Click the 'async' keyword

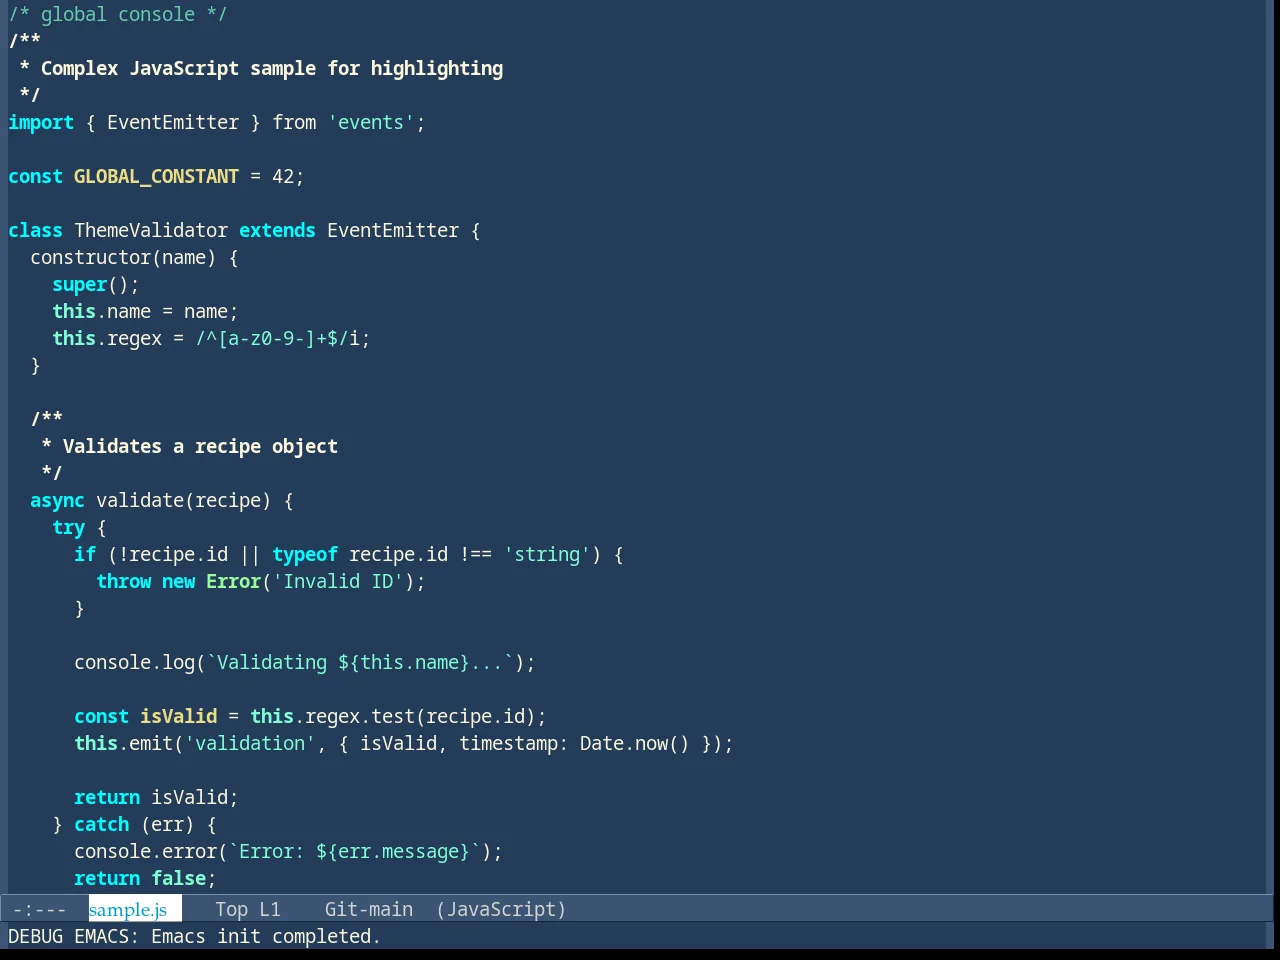point(57,500)
